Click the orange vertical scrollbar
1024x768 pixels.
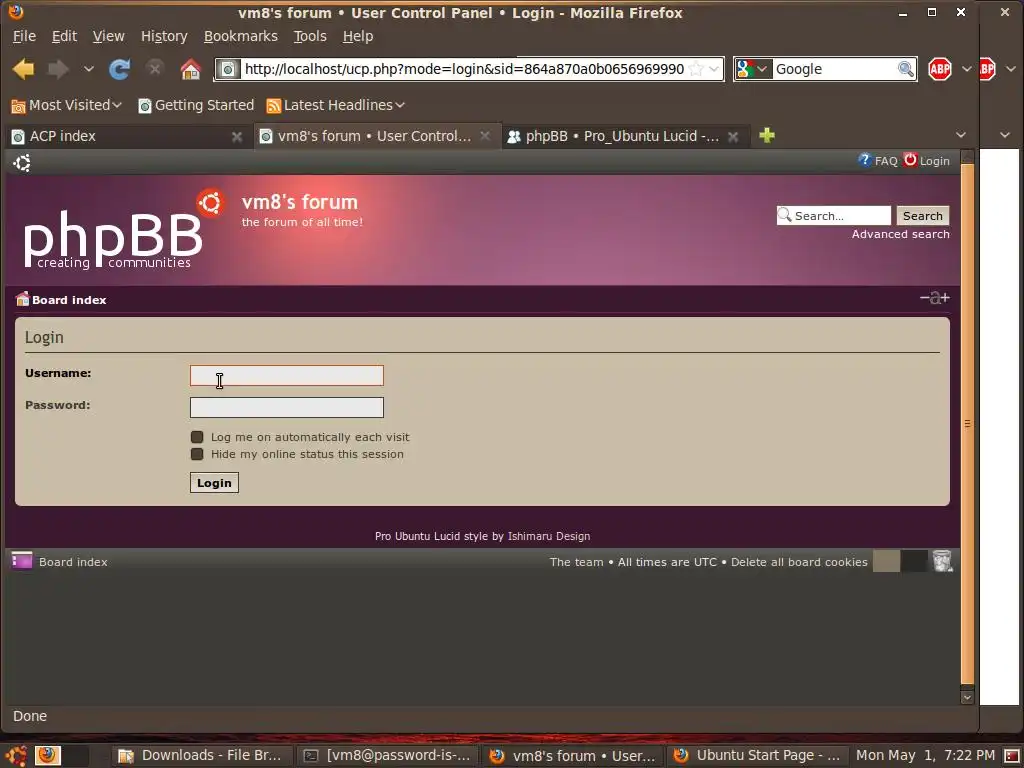967,424
